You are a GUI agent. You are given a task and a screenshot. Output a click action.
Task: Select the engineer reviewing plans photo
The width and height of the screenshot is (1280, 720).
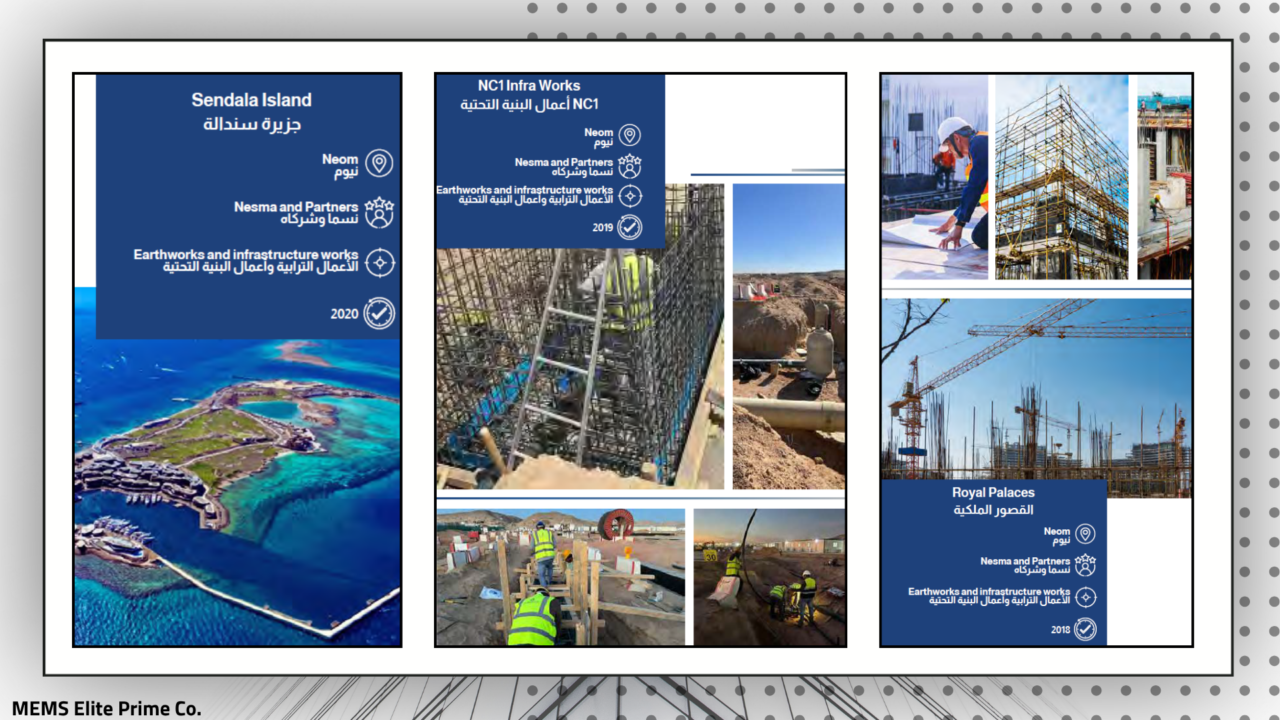coord(935,177)
